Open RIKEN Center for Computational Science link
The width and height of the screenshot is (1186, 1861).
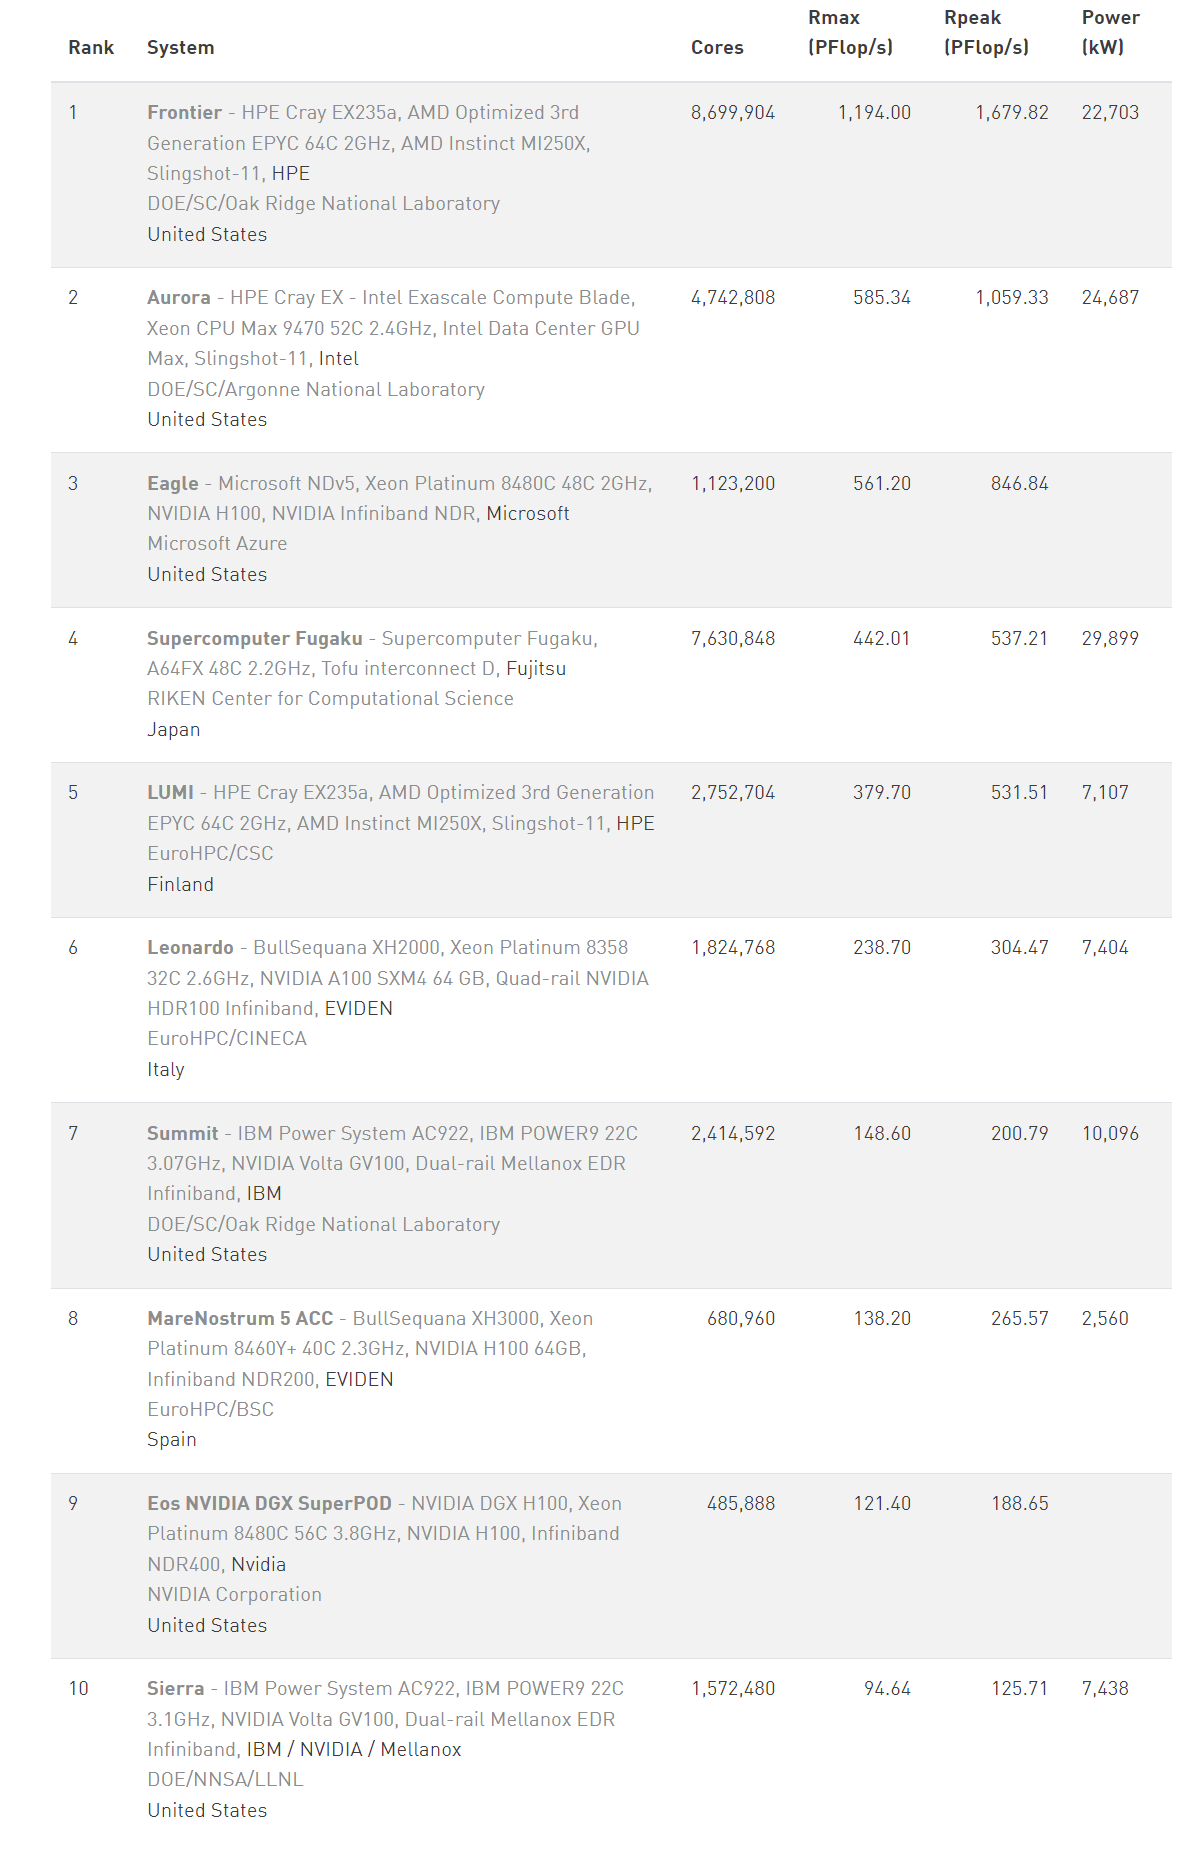click(x=330, y=699)
